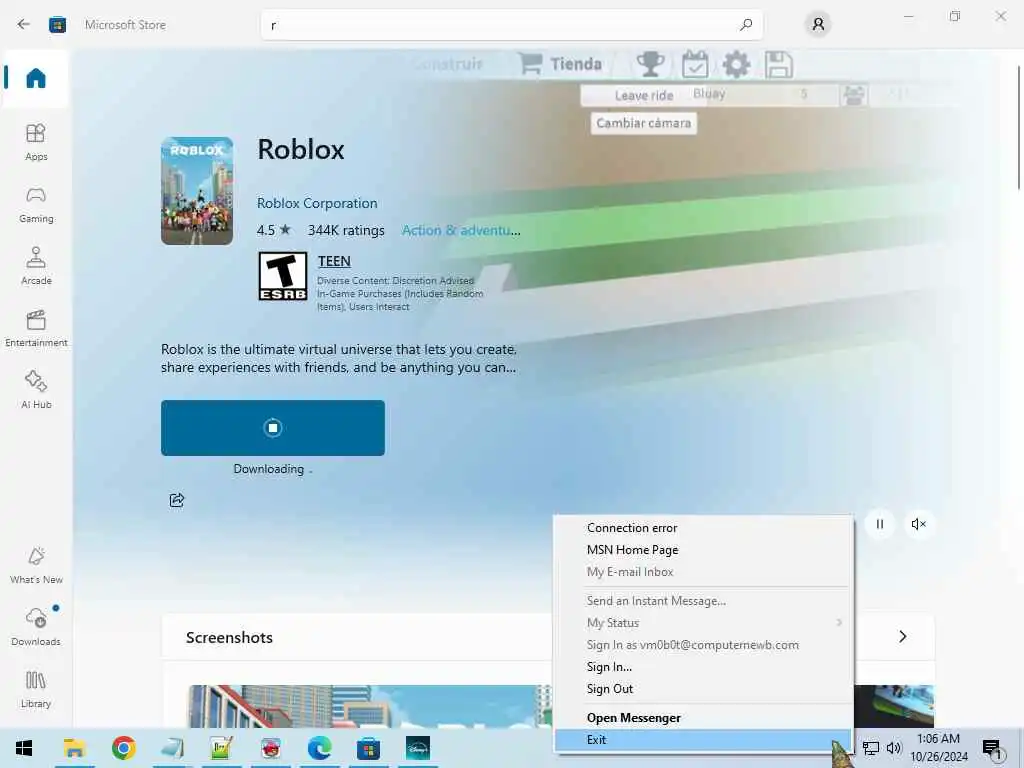Viewport: 1024px width, 768px height.
Task: Open the notification center icon
Action: click(991, 748)
